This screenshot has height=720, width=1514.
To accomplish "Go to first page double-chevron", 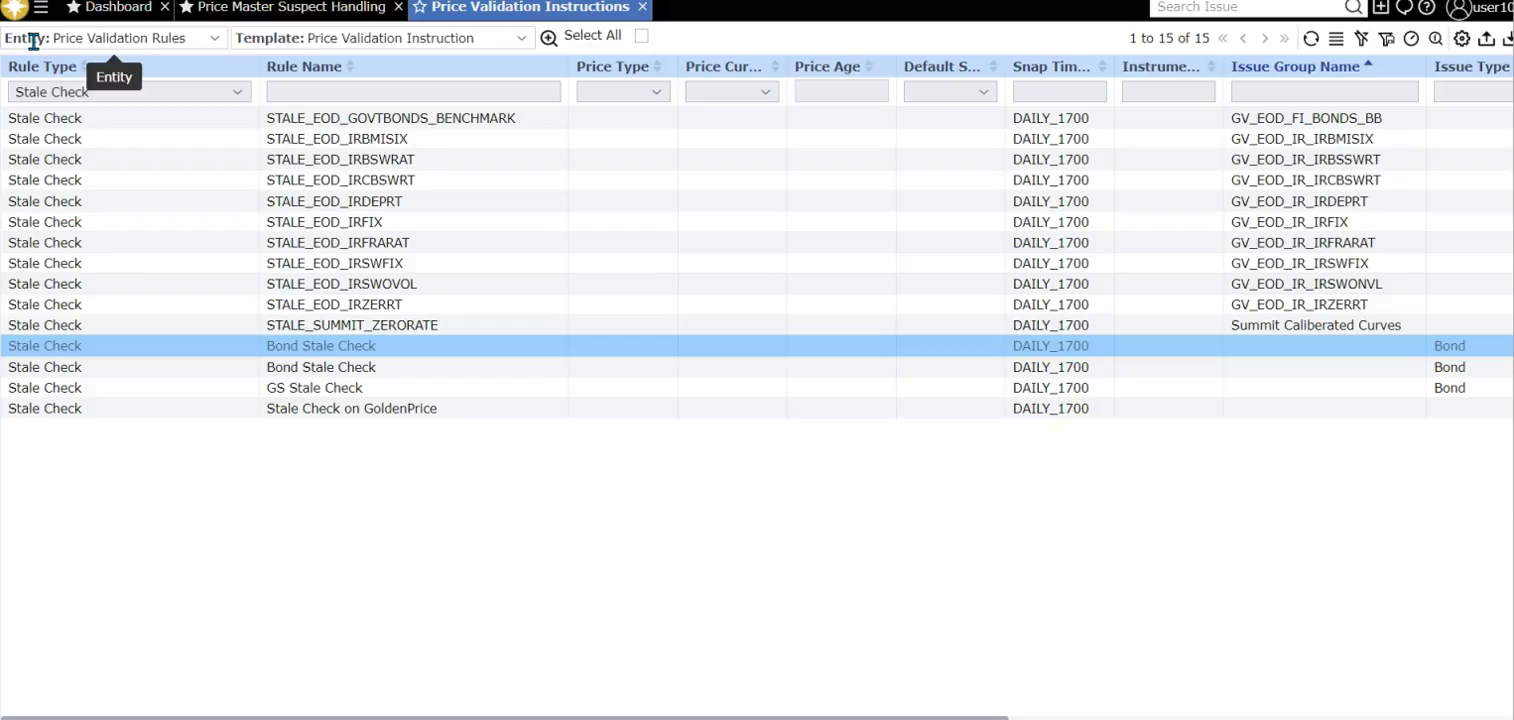I will click(1222, 38).
